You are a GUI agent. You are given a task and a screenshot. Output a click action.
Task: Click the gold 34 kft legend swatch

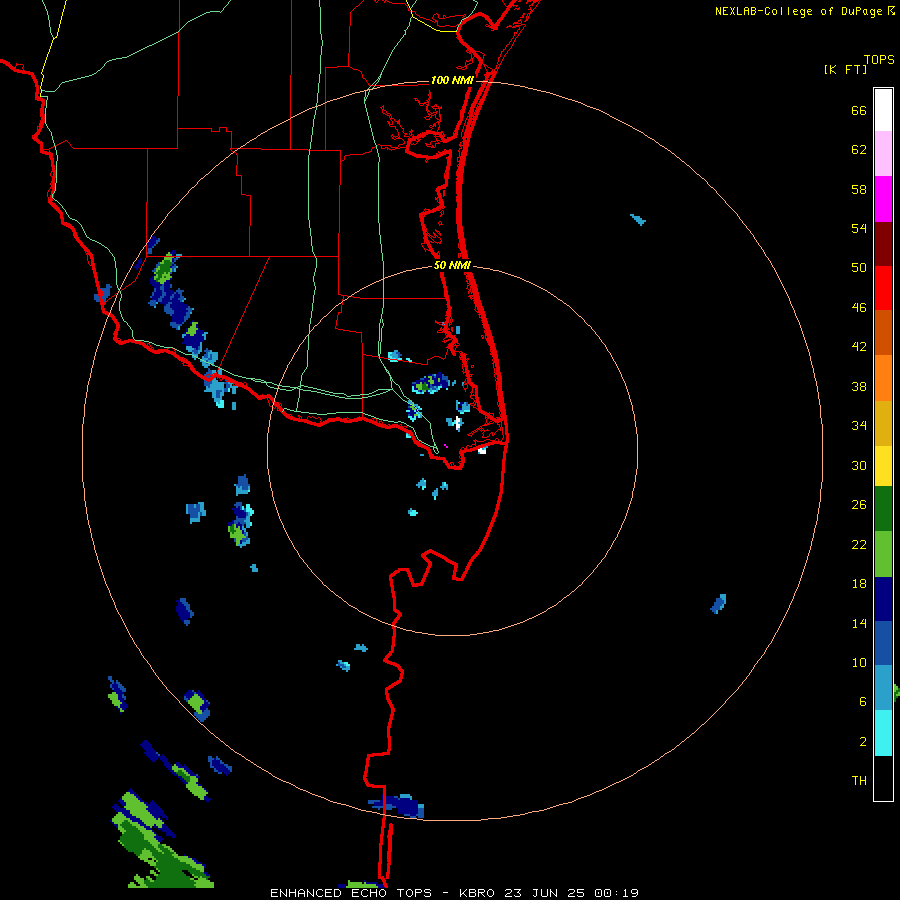[883, 423]
